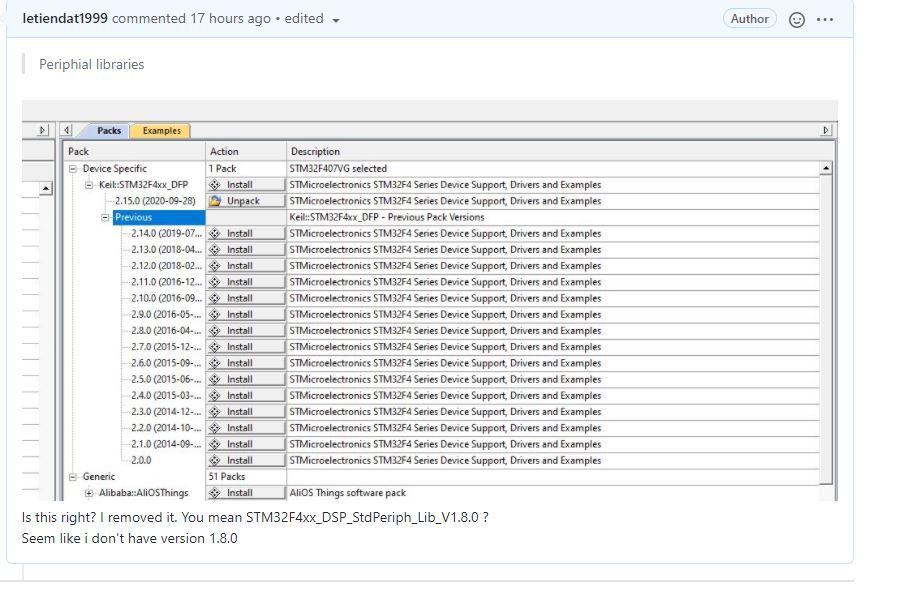915x598 pixels.
Task: Click the STM32F407VG selected description text
Action: click(x=338, y=169)
